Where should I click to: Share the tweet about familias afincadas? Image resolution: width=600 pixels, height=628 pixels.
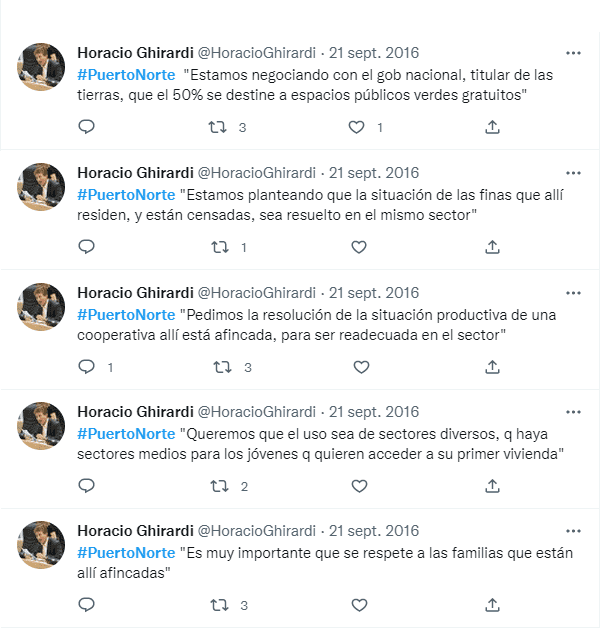492,605
